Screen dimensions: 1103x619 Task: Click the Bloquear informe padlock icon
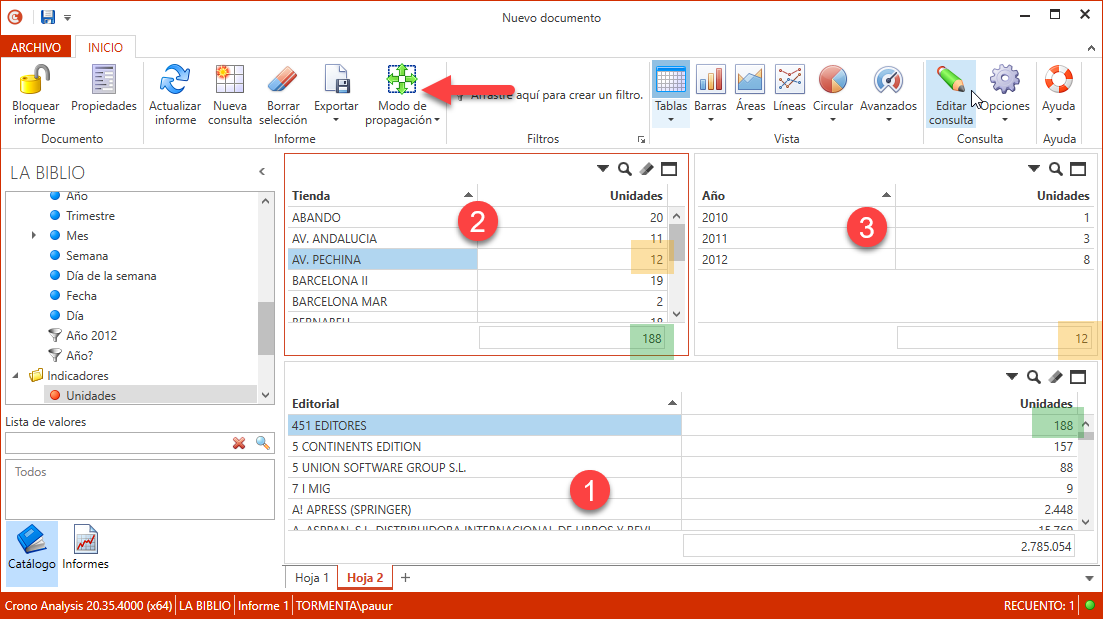pyautogui.click(x=35, y=79)
